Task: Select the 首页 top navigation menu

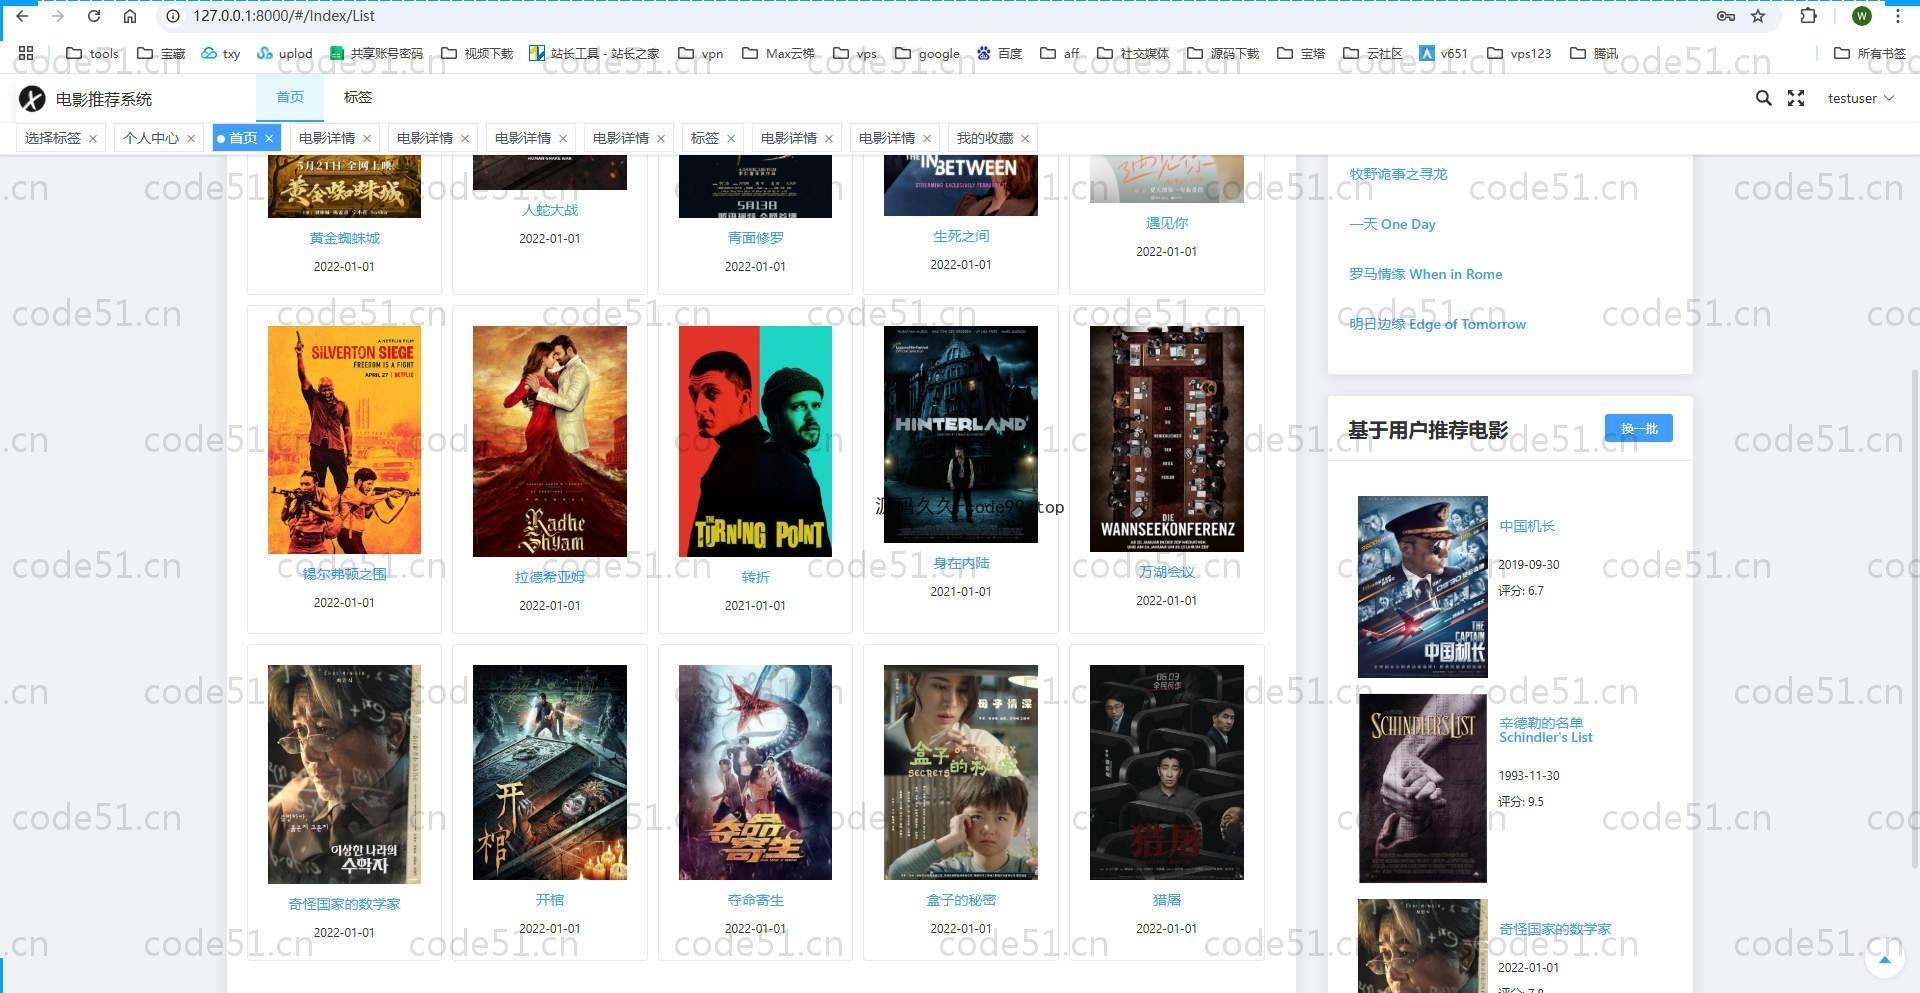Action: pos(290,97)
